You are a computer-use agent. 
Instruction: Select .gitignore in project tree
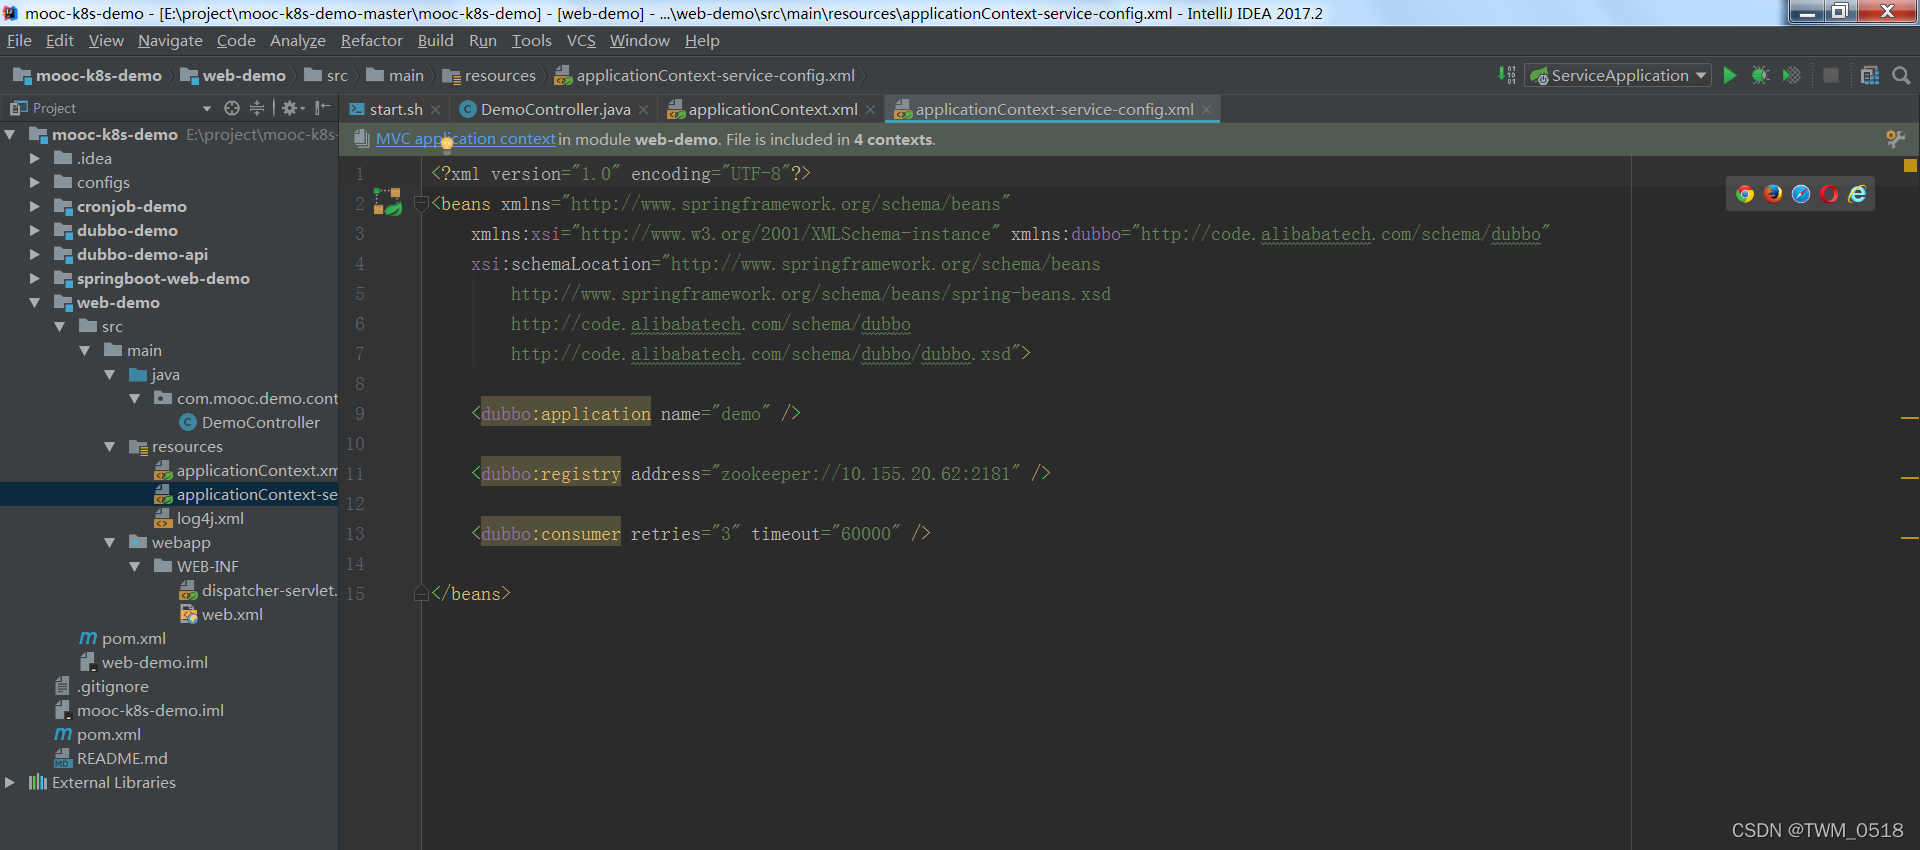[112, 686]
